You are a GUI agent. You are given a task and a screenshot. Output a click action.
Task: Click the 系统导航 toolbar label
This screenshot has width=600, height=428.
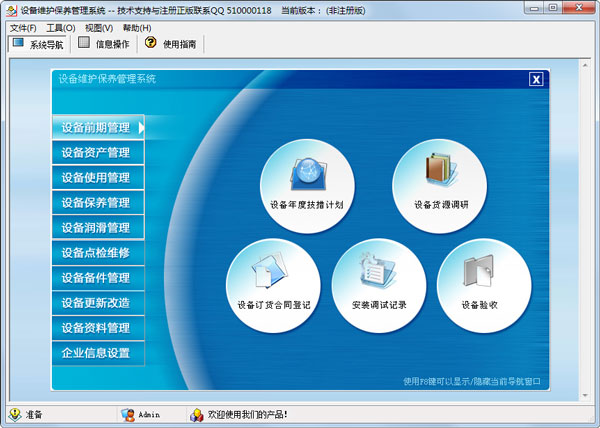click(x=46, y=45)
